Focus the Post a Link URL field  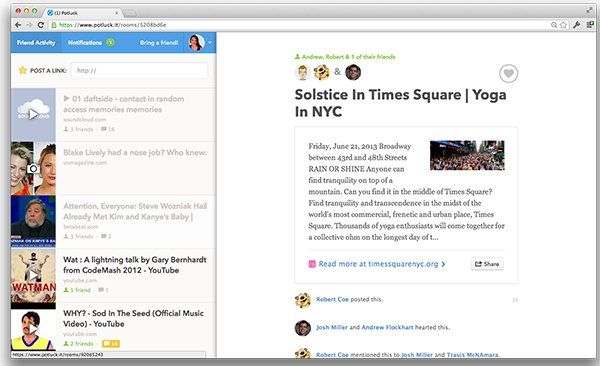tap(139, 70)
